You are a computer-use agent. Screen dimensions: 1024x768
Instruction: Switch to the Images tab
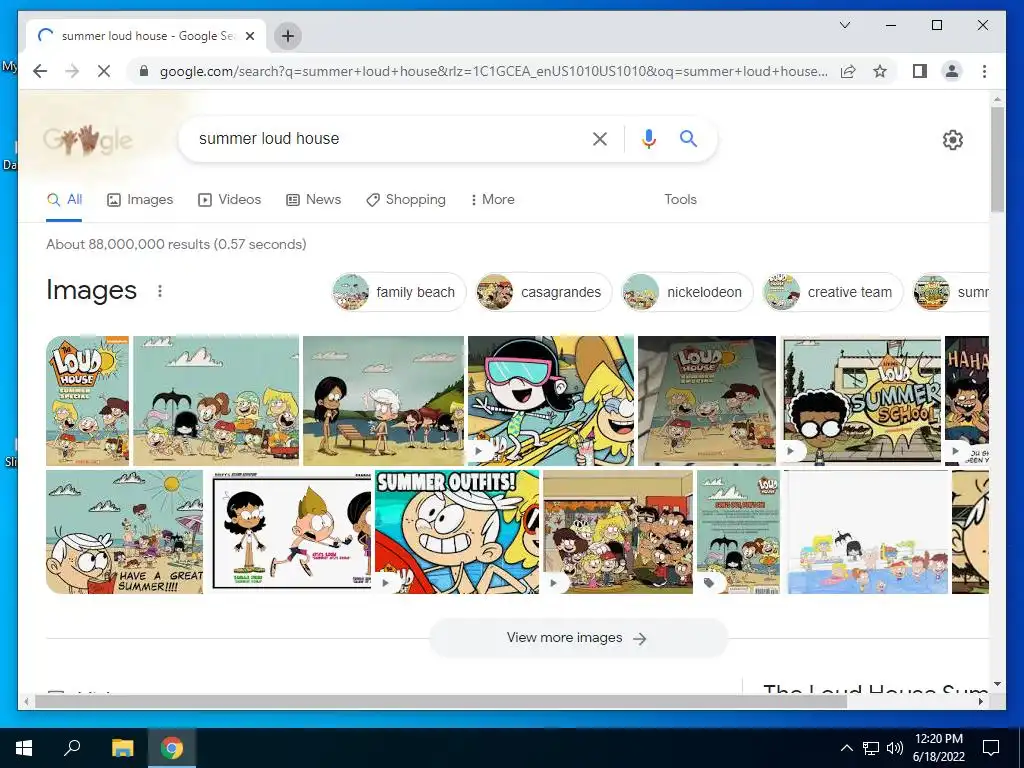coord(140,199)
